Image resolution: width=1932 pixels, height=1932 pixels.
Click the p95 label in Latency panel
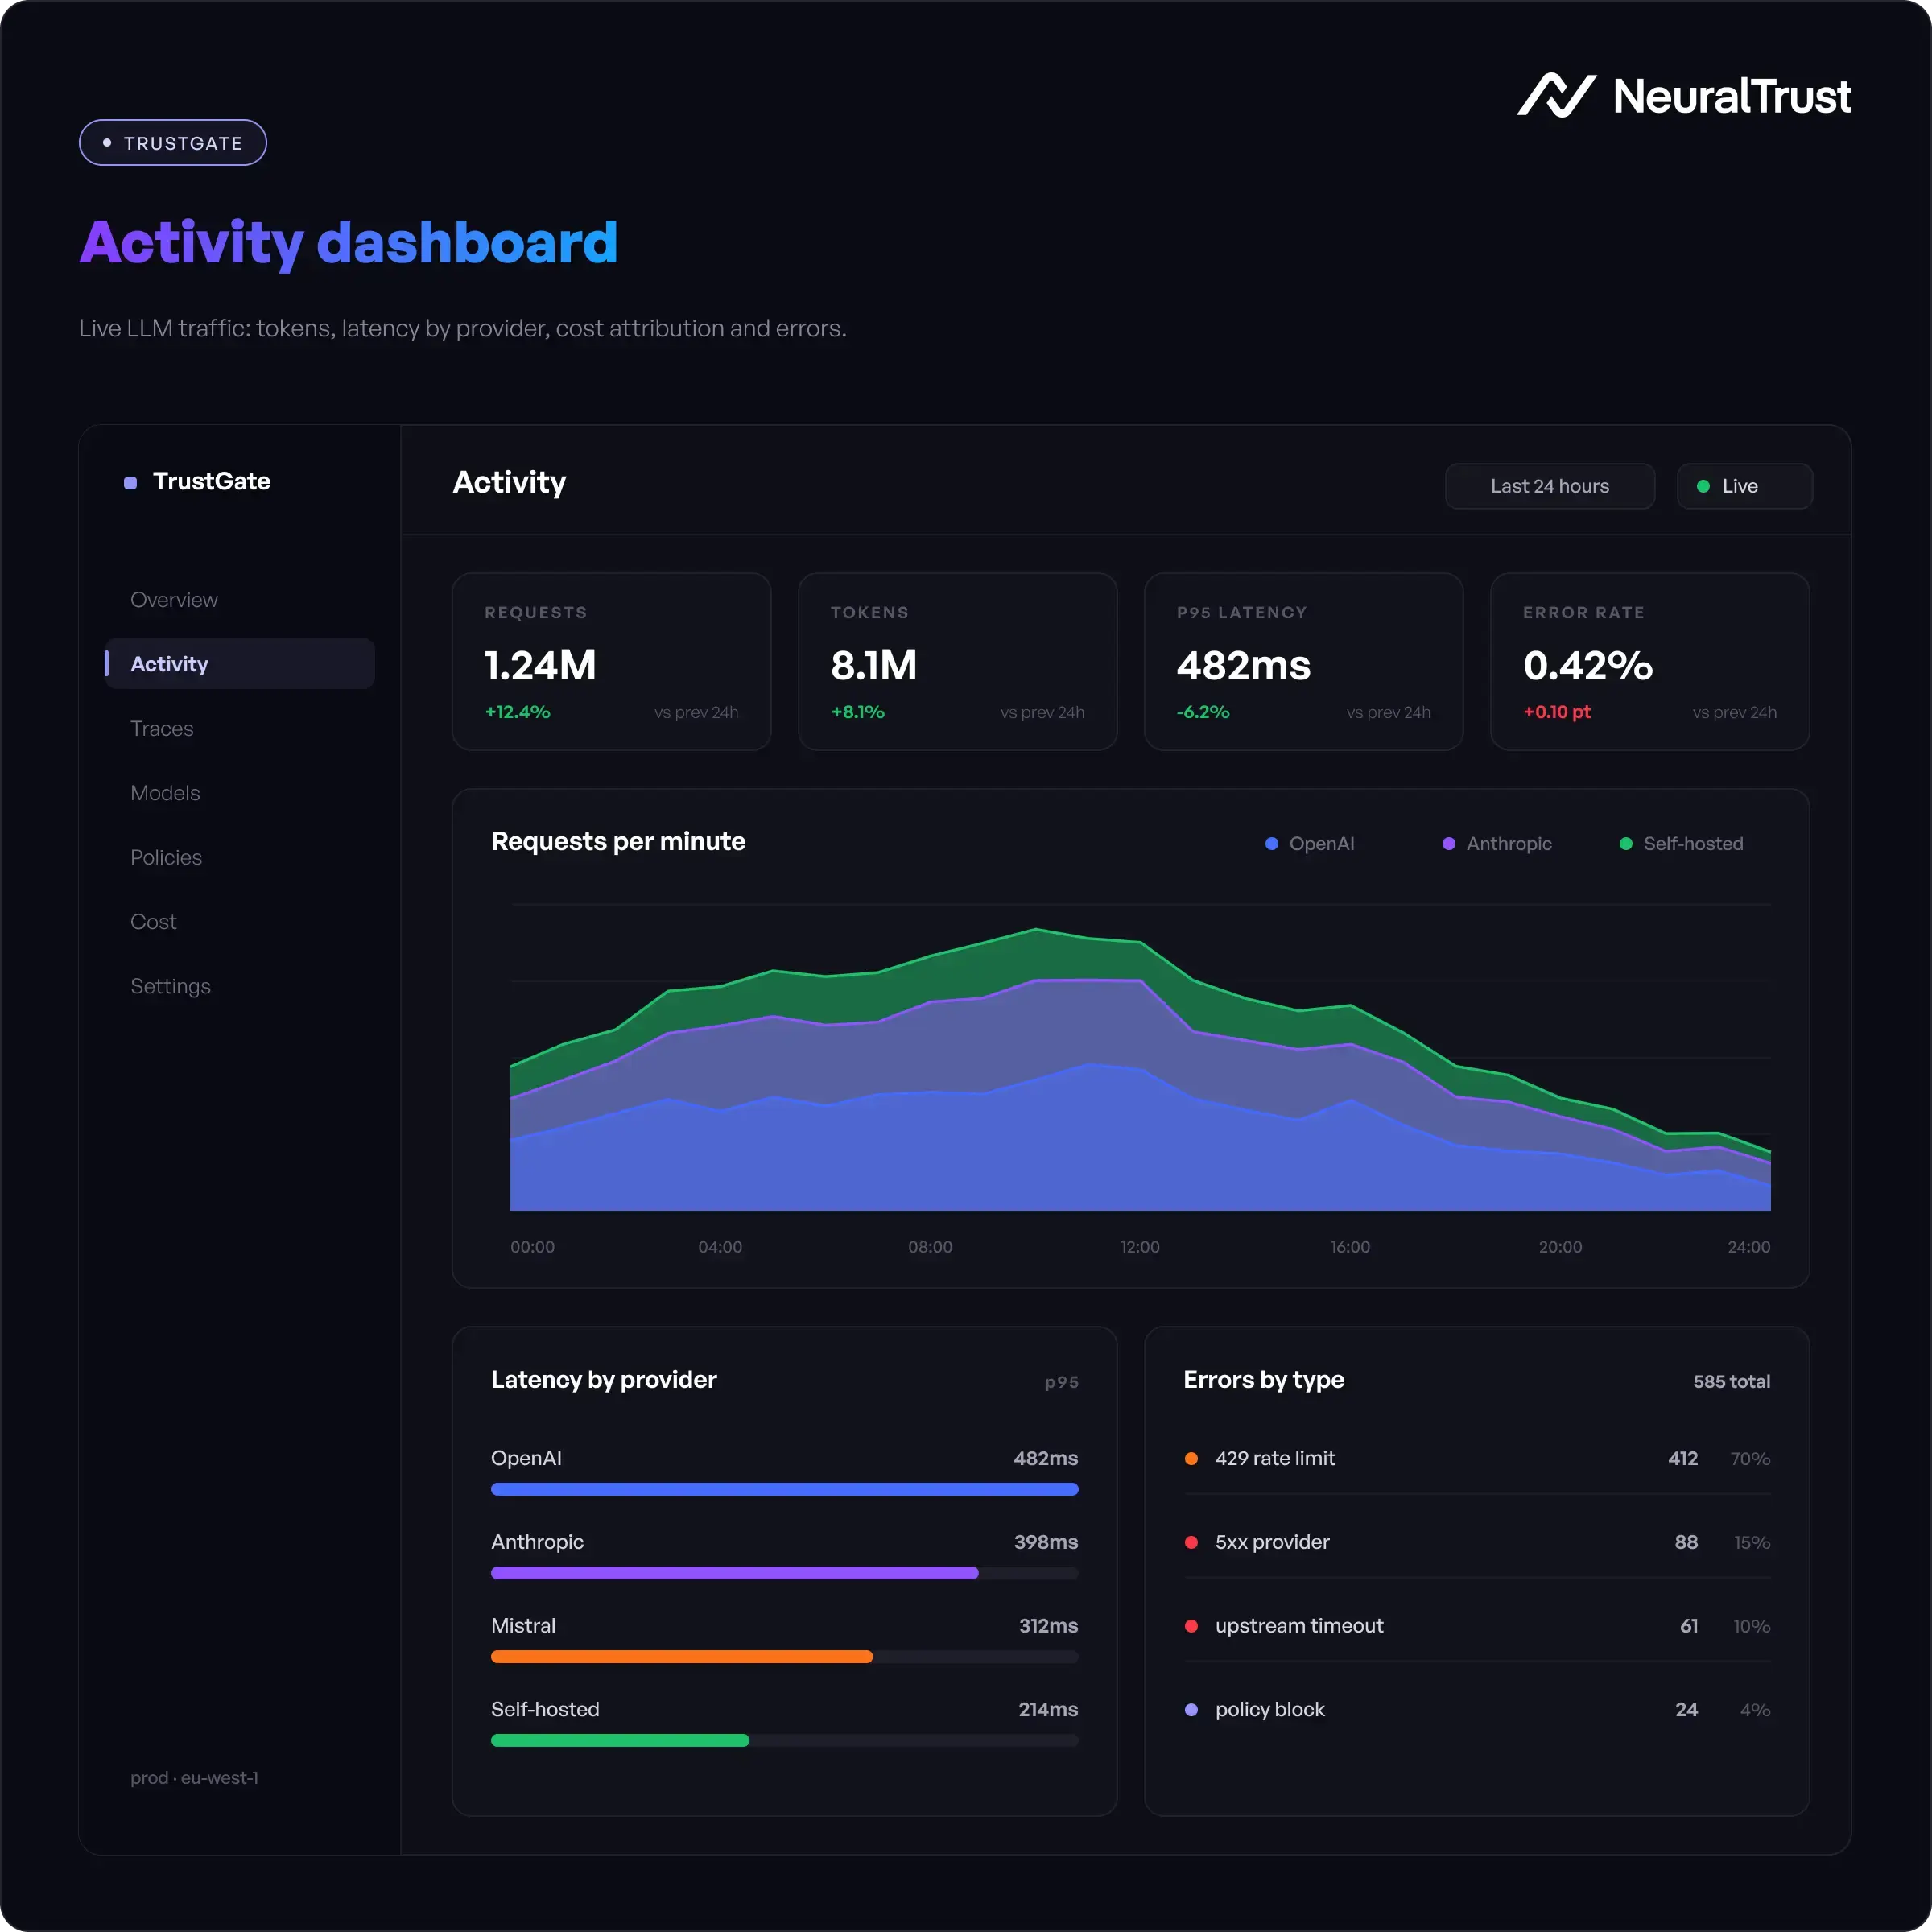(1061, 1383)
